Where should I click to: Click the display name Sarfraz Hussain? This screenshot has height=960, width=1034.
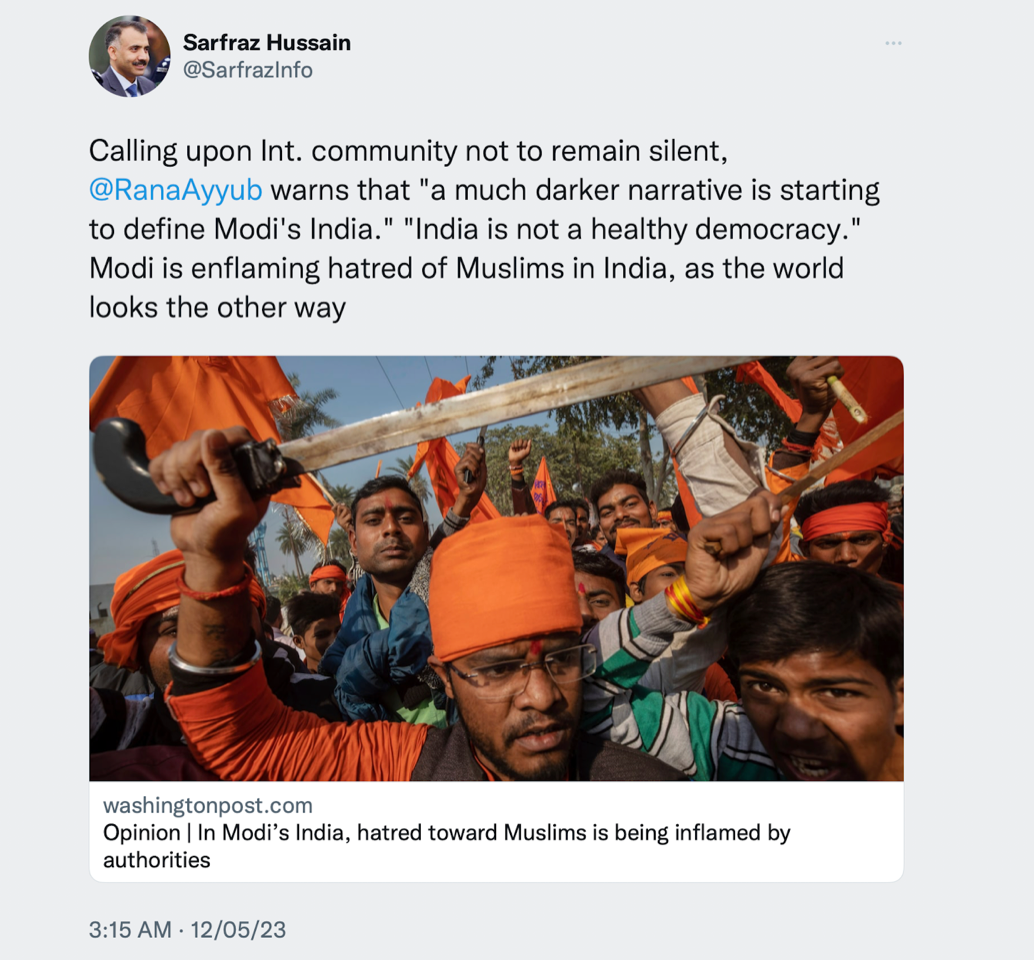tap(266, 43)
